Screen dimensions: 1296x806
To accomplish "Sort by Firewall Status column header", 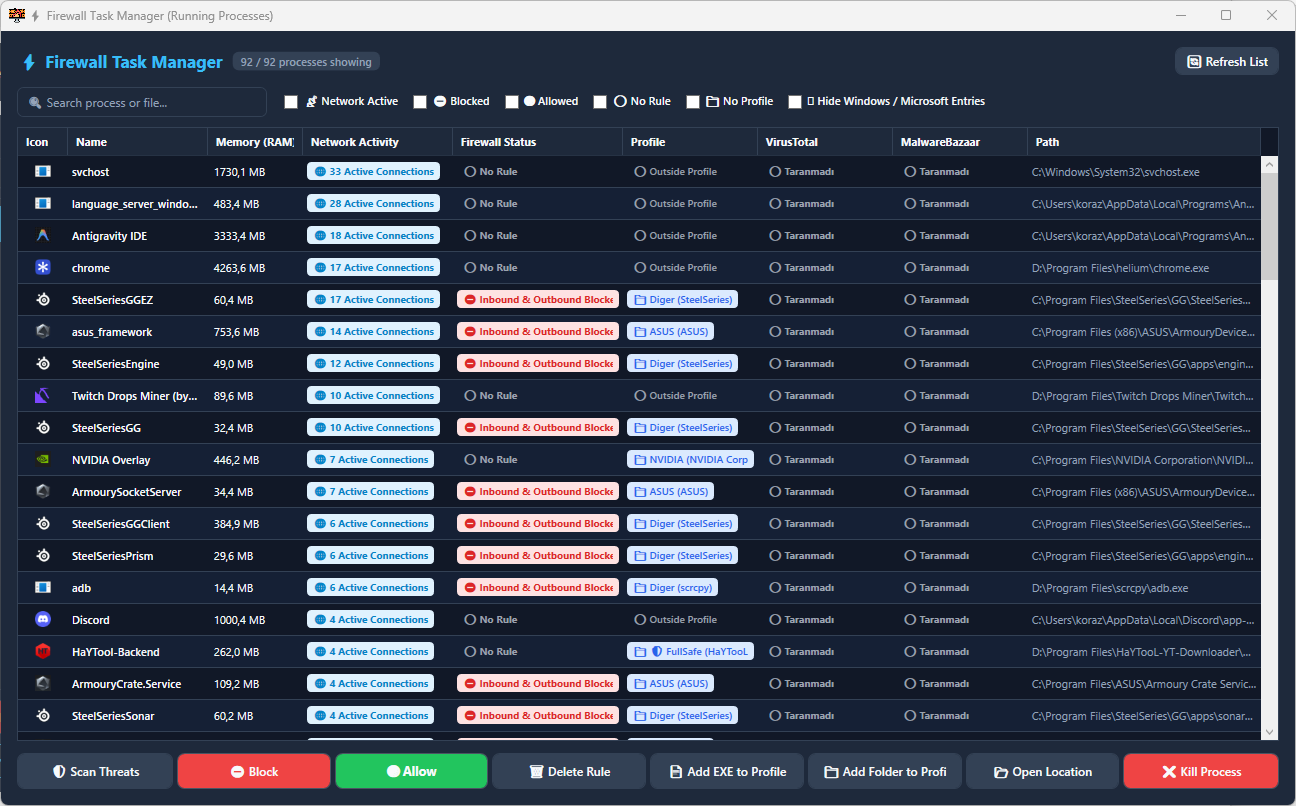I will [x=537, y=142].
